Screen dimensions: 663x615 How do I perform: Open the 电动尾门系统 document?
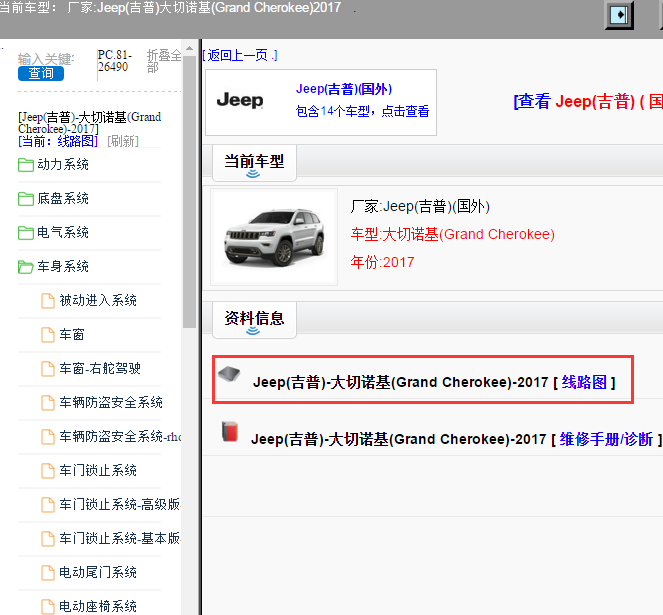(98, 572)
